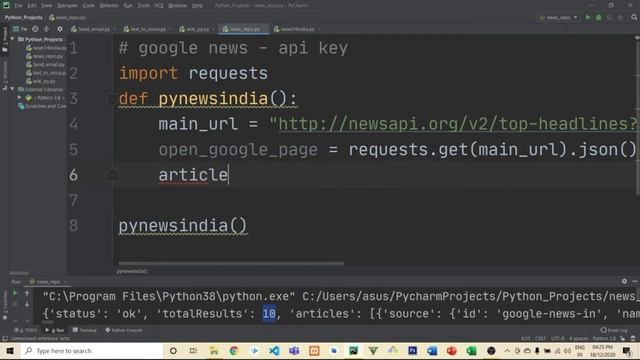This screenshot has height=360, width=640.
Task: Hide the Run panel with the minimize icon
Action: point(635,281)
